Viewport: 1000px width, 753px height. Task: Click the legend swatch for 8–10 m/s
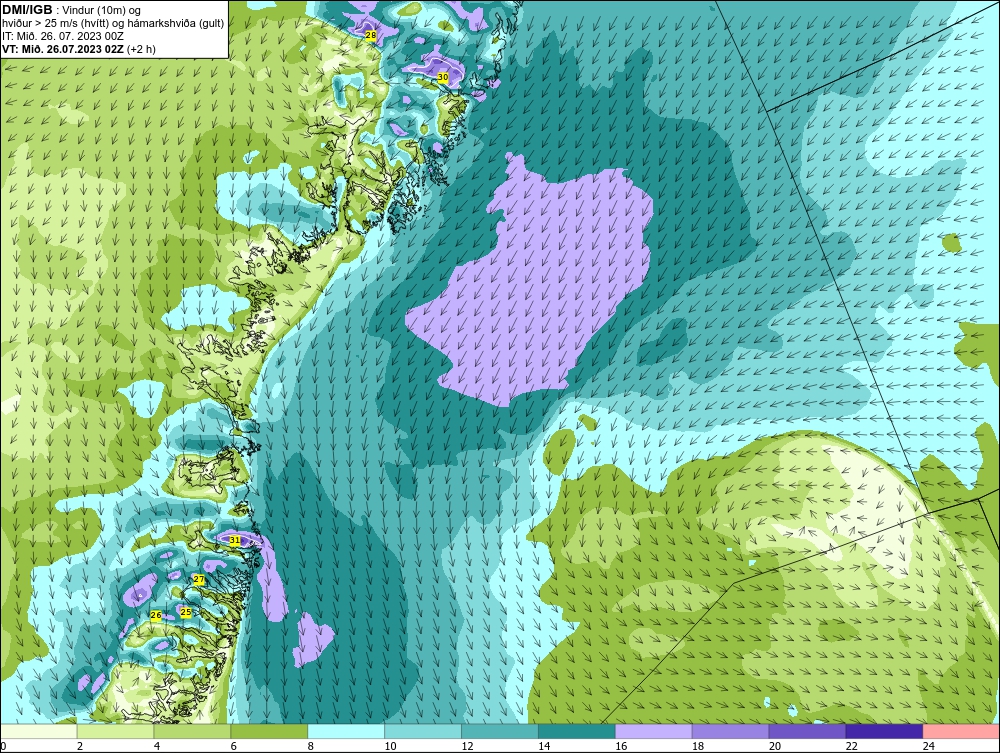346,731
